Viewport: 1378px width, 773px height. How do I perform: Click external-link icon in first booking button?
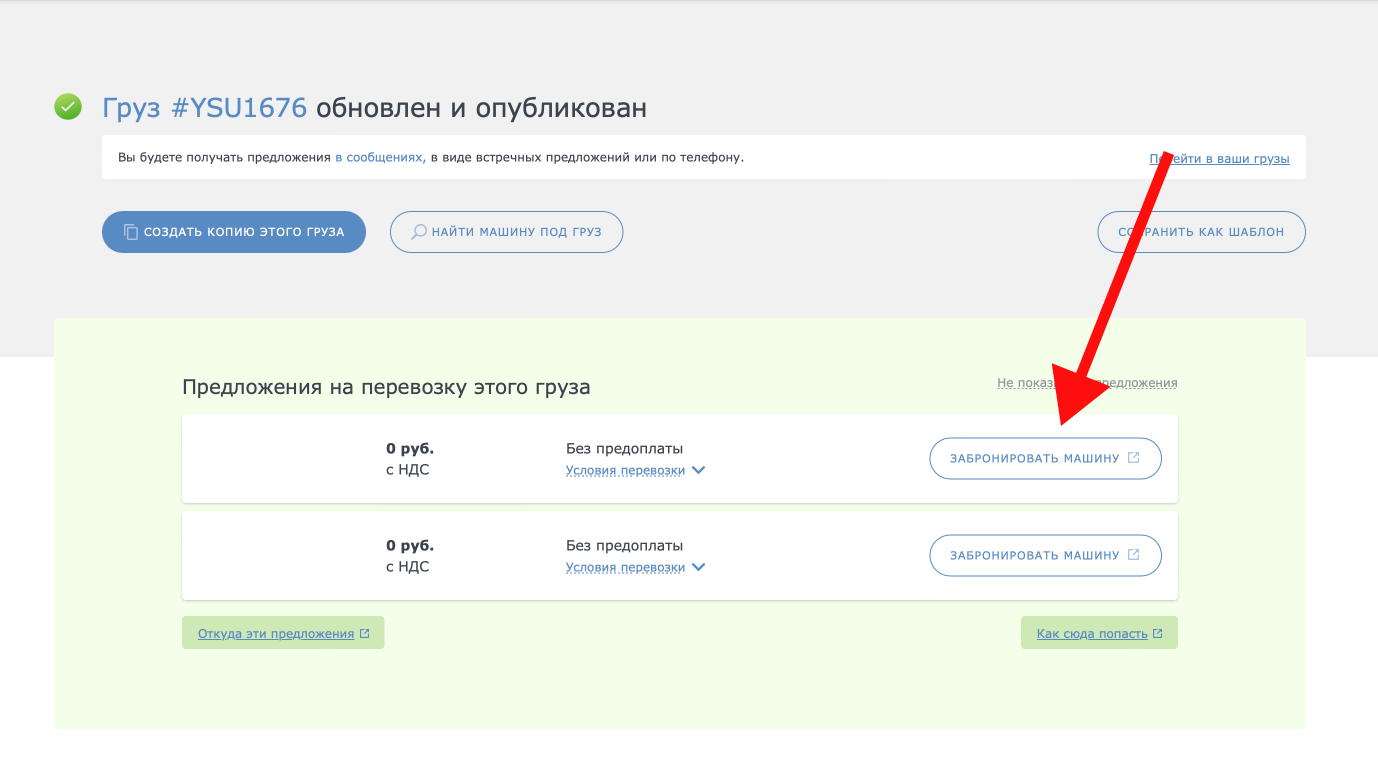click(1133, 458)
